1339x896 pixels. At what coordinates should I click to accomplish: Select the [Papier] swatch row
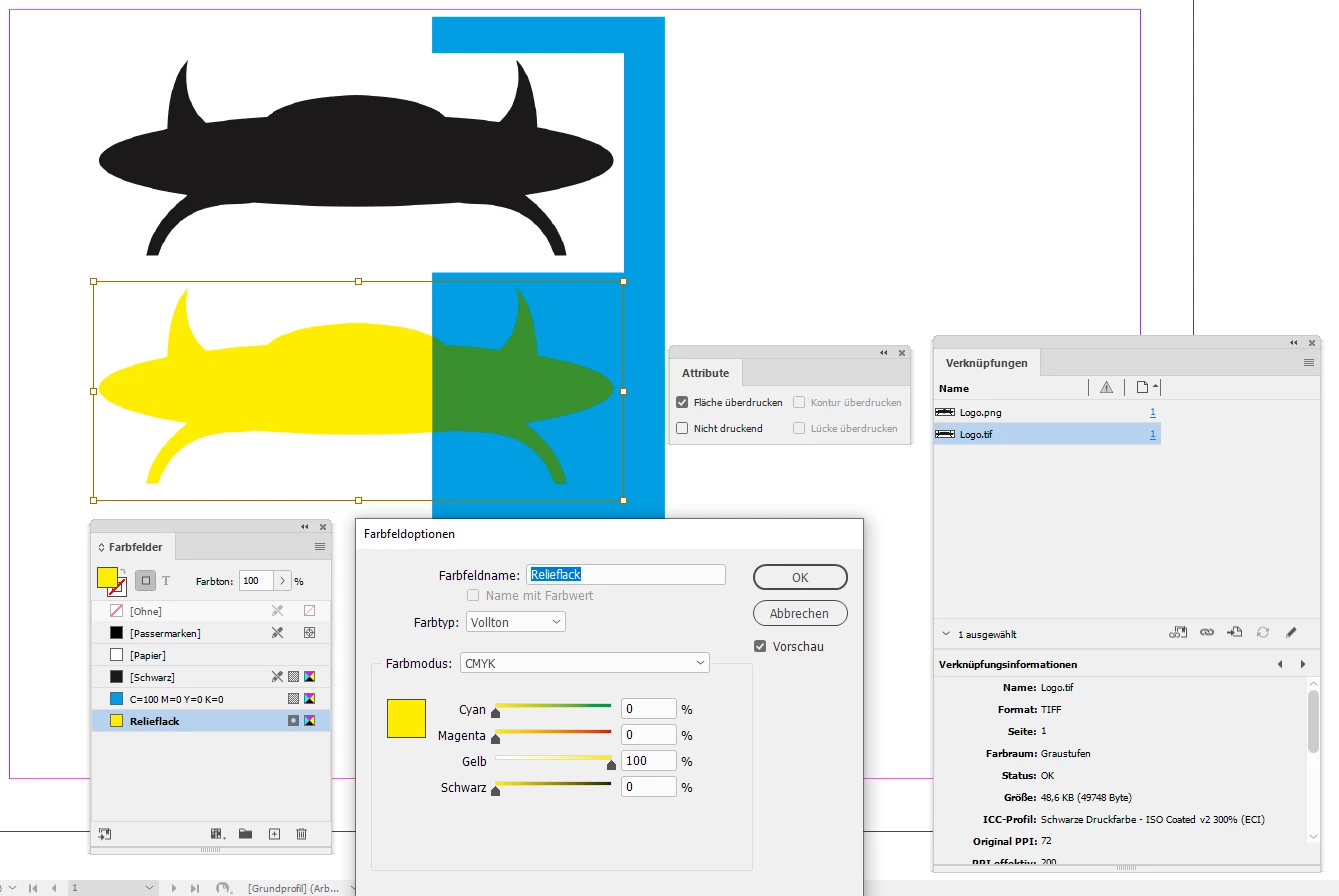point(211,655)
